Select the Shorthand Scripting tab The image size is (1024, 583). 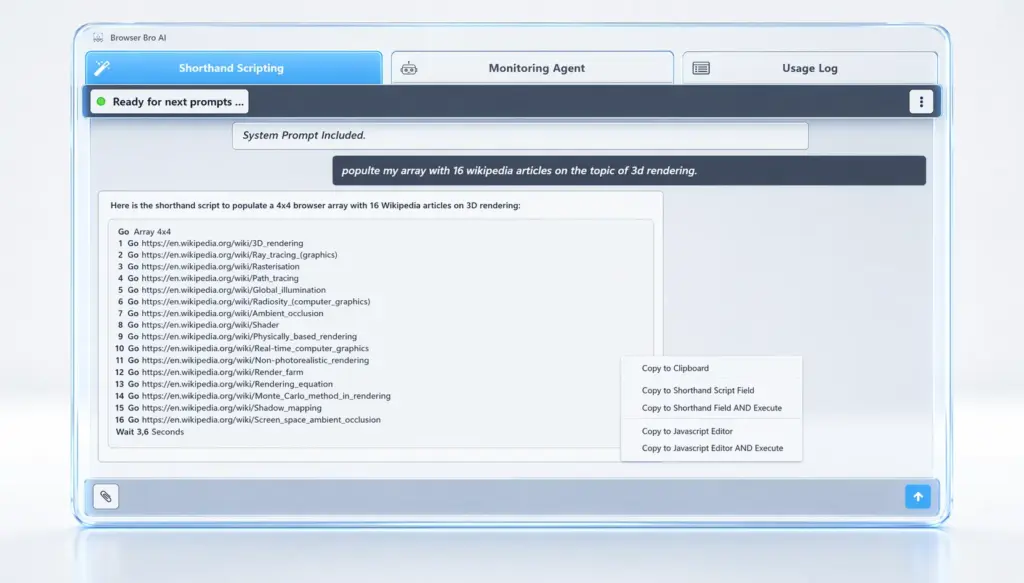tap(232, 68)
